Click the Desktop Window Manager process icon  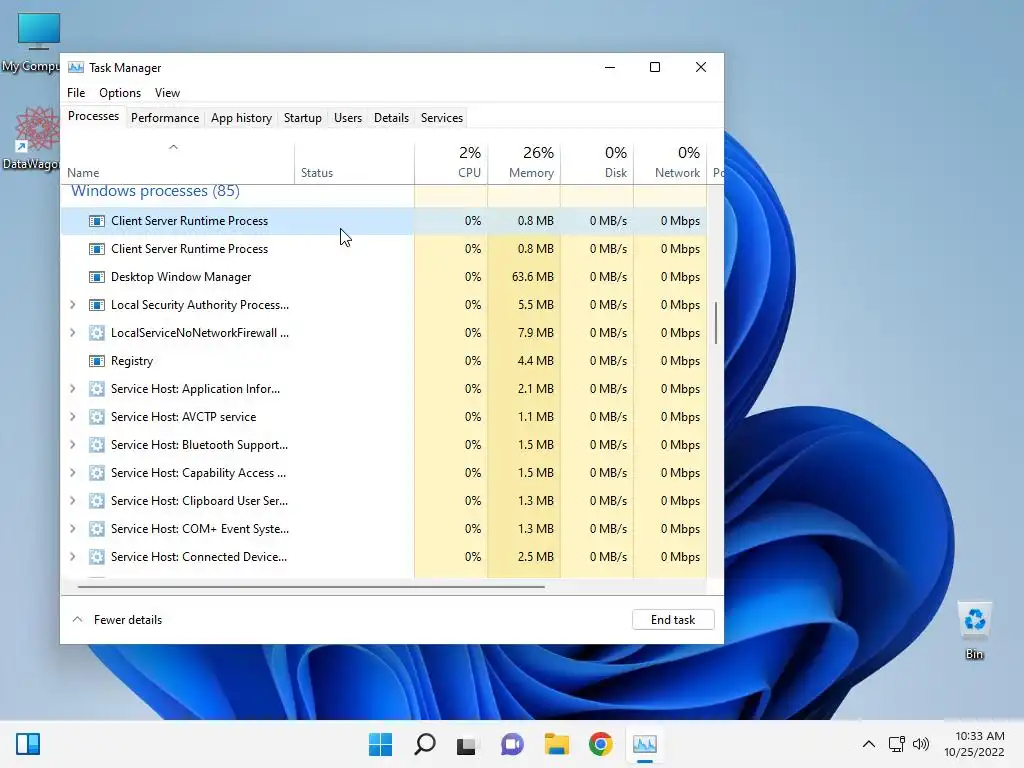point(97,277)
